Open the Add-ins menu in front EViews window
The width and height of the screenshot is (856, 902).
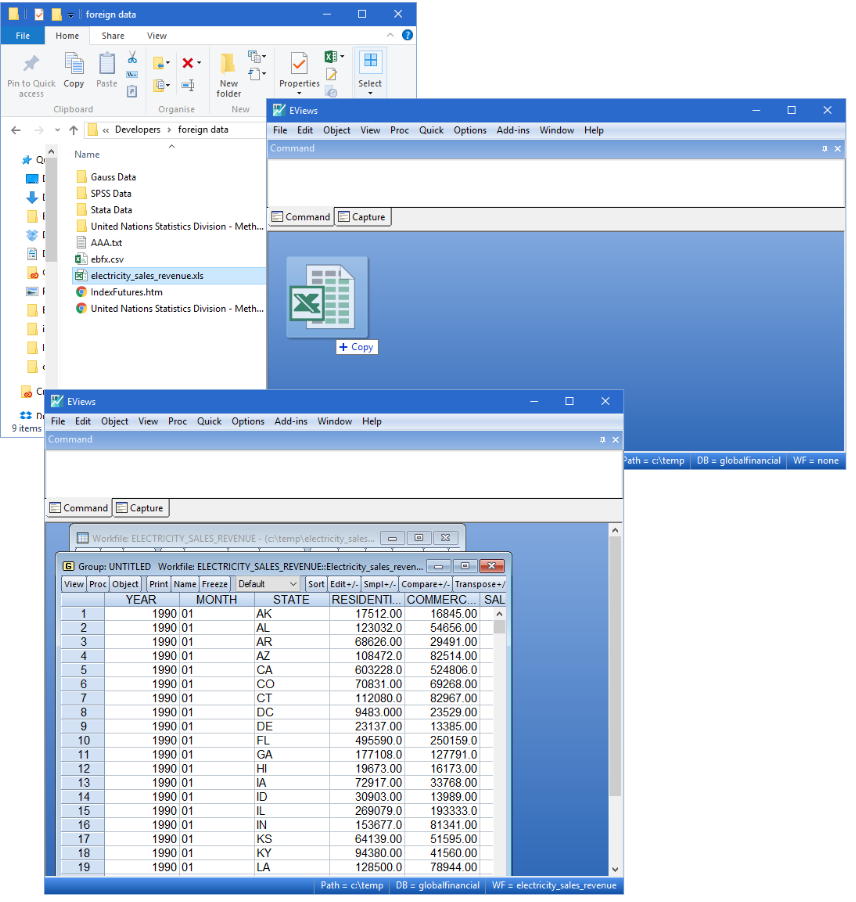click(x=291, y=422)
